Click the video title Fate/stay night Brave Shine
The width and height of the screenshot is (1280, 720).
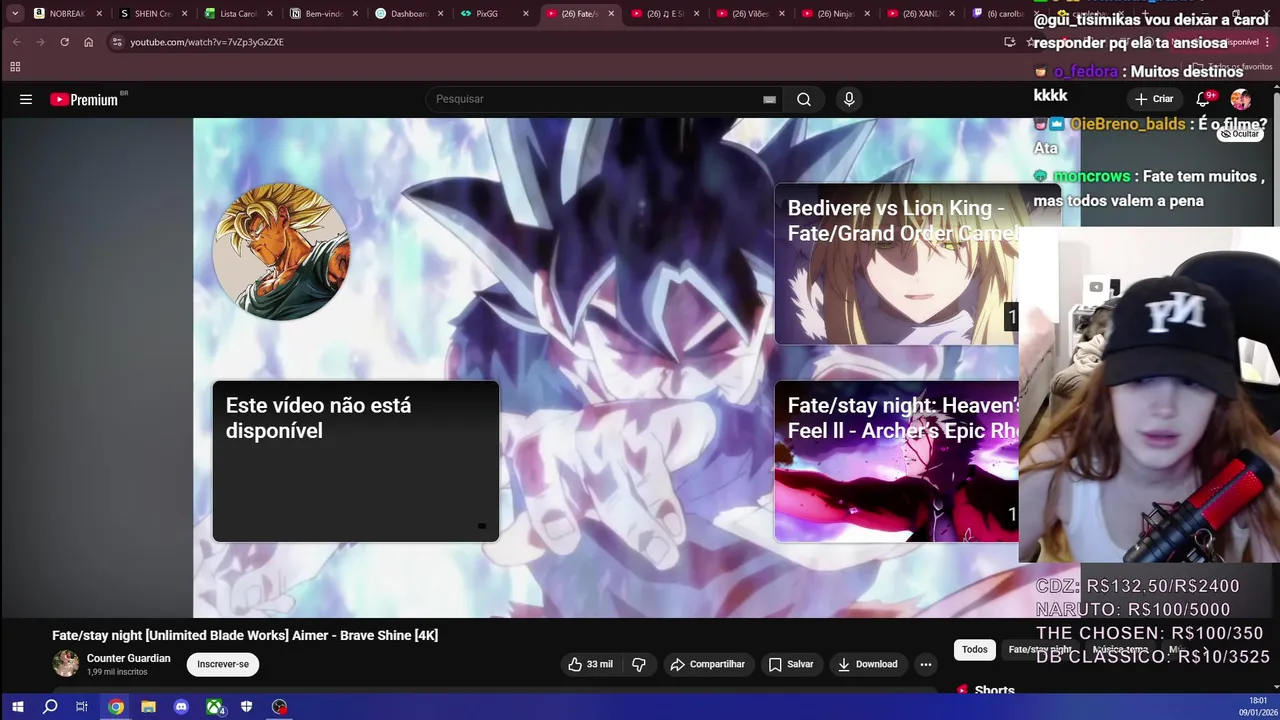(245, 635)
